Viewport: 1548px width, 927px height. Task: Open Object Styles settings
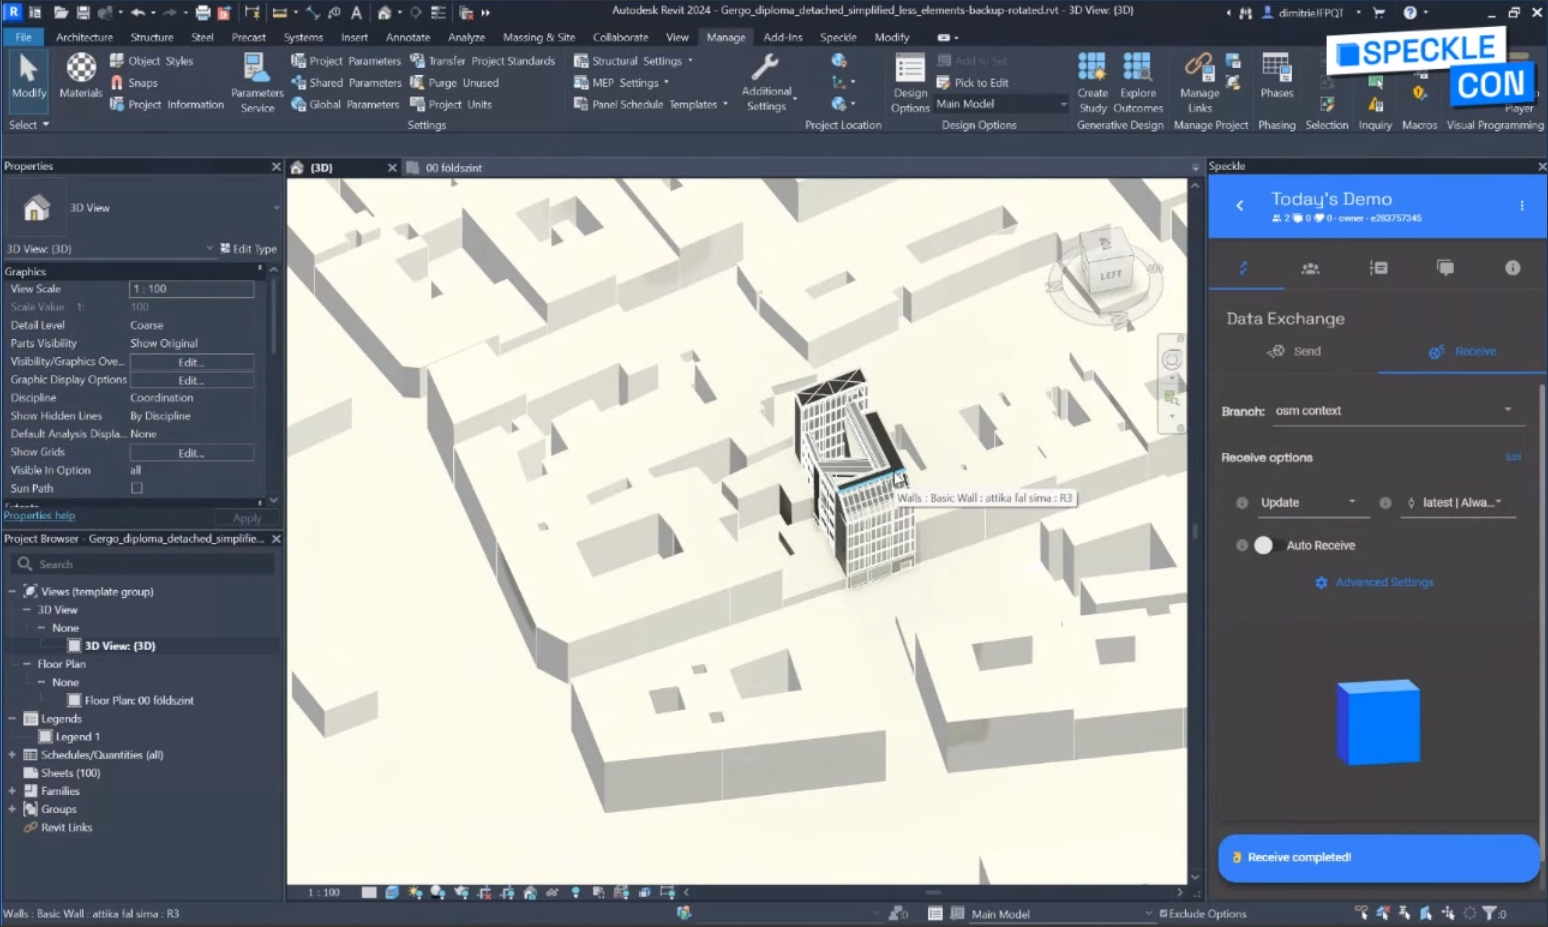point(152,61)
